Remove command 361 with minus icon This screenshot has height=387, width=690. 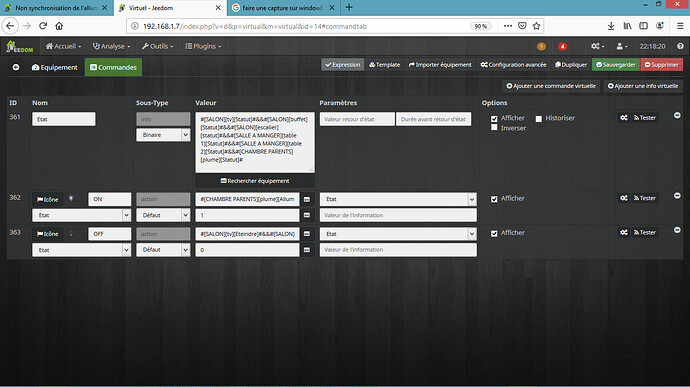(x=677, y=115)
